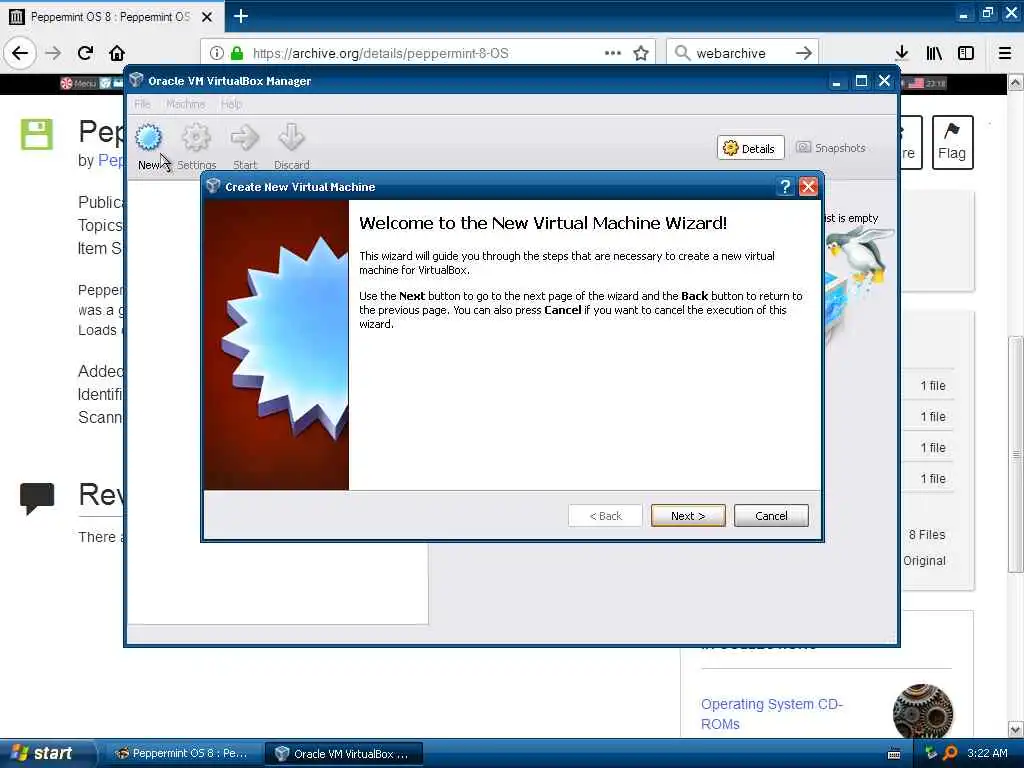1024x768 pixels.
Task: Show the Details pane in VirtualBox Manager
Action: coord(750,148)
